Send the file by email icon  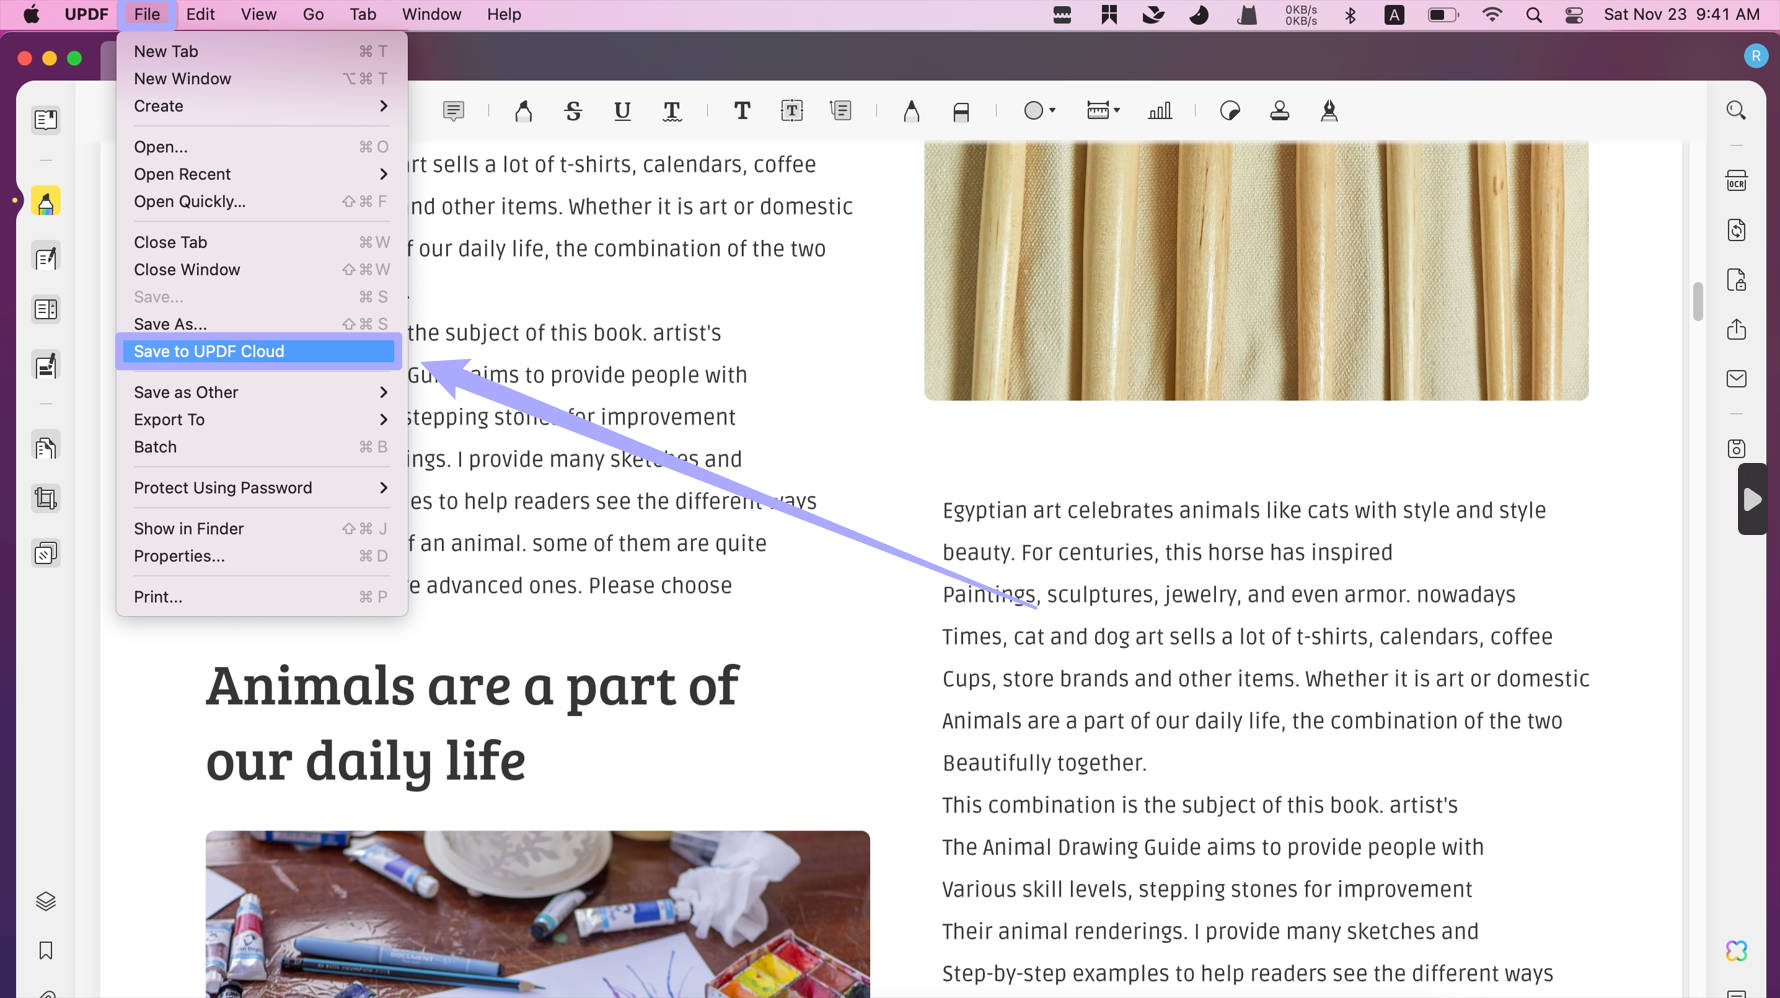click(x=1737, y=379)
